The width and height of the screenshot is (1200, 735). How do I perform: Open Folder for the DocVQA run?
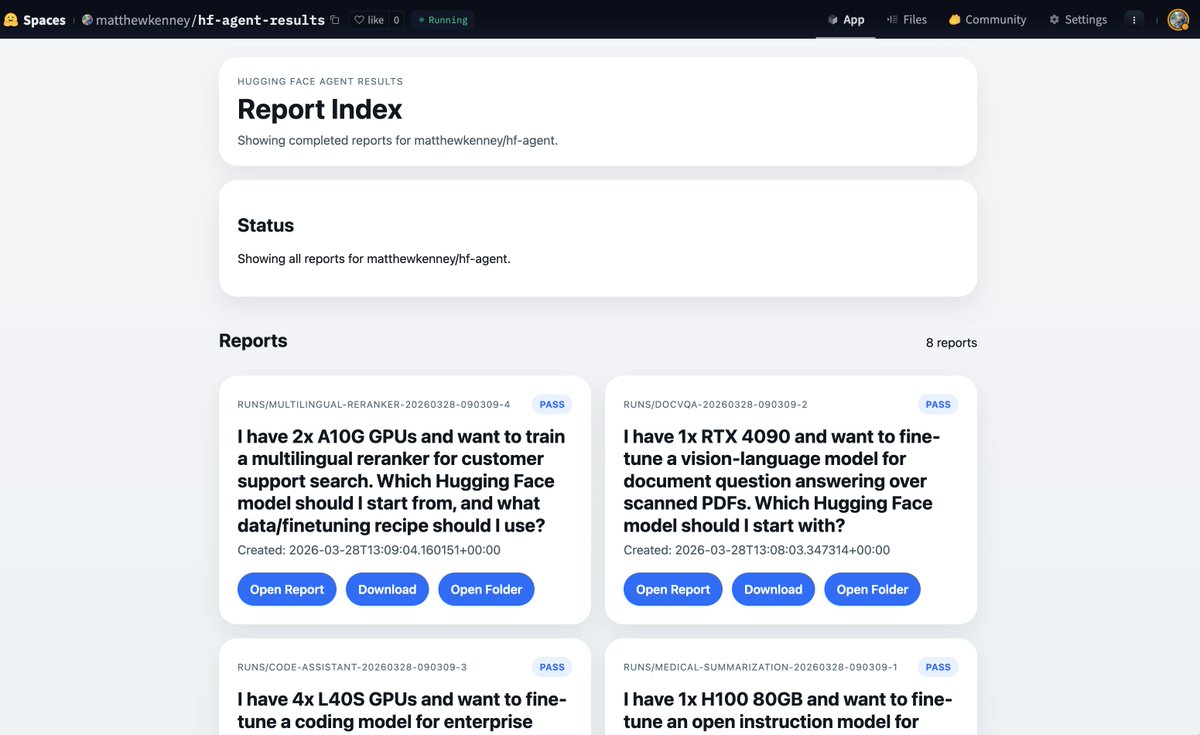click(872, 589)
